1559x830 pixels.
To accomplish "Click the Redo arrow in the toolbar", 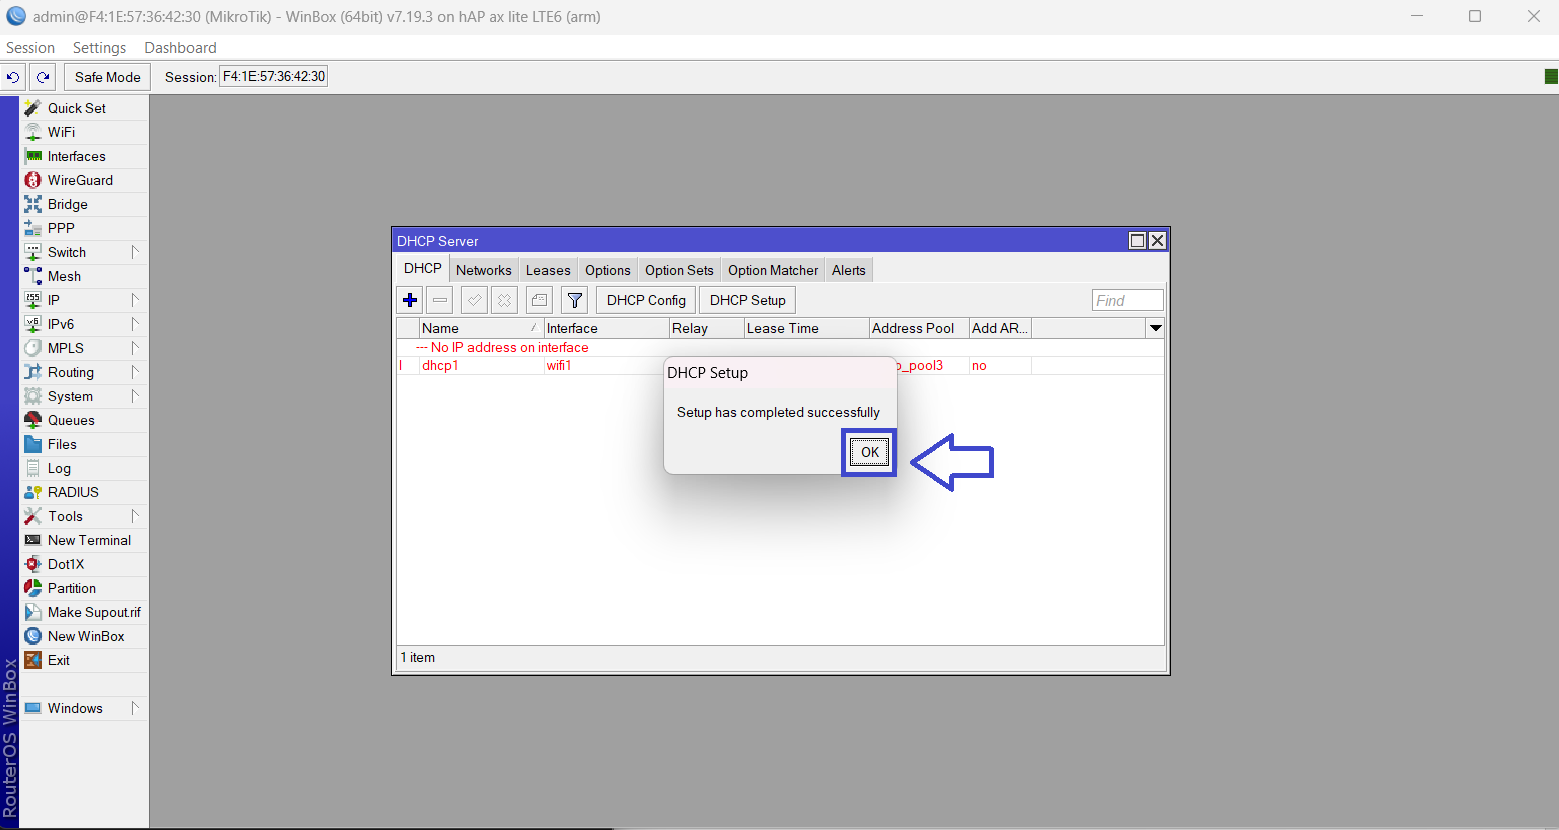I will click(43, 77).
